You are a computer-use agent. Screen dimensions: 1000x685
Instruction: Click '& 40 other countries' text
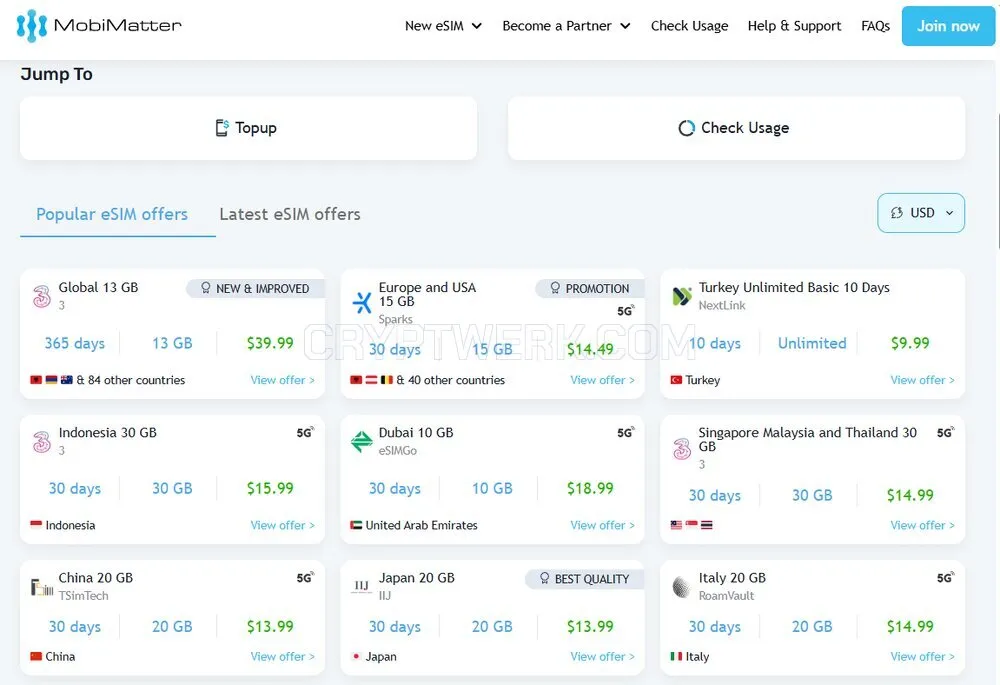[451, 380]
